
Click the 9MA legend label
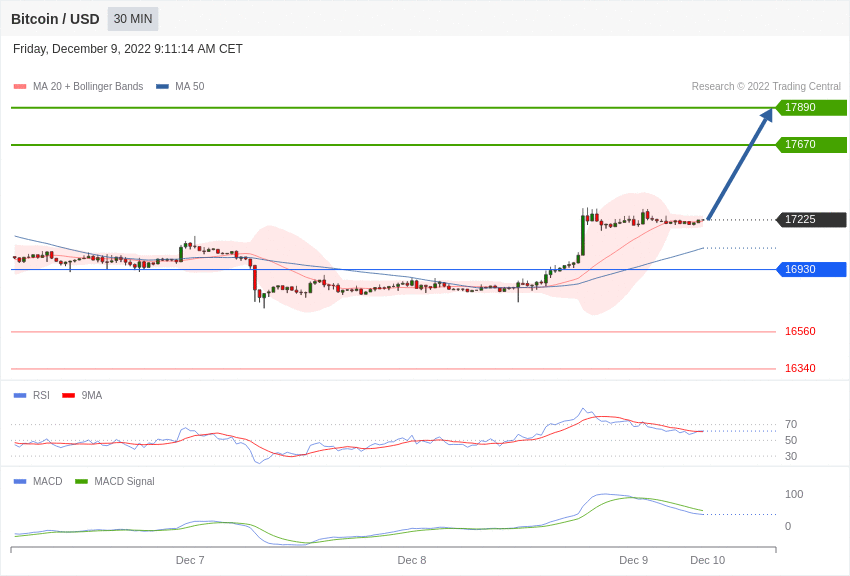(x=92, y=396)
